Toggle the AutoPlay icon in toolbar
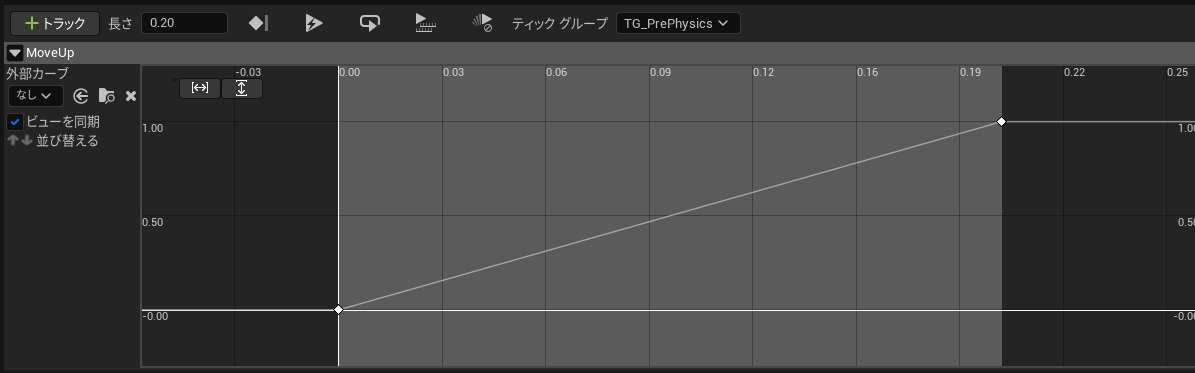The image size is (1195, 373). (314, 23)
